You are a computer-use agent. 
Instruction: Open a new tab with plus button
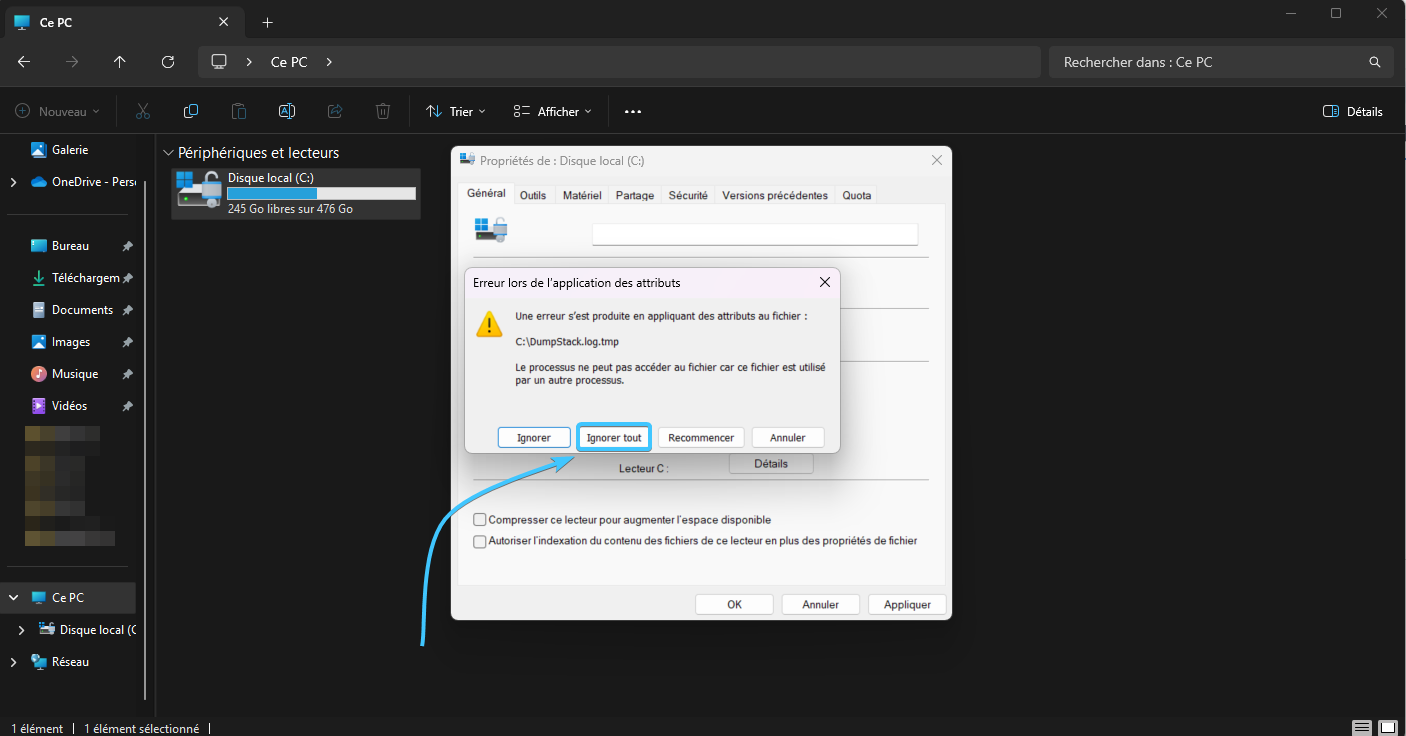(267, 22)
